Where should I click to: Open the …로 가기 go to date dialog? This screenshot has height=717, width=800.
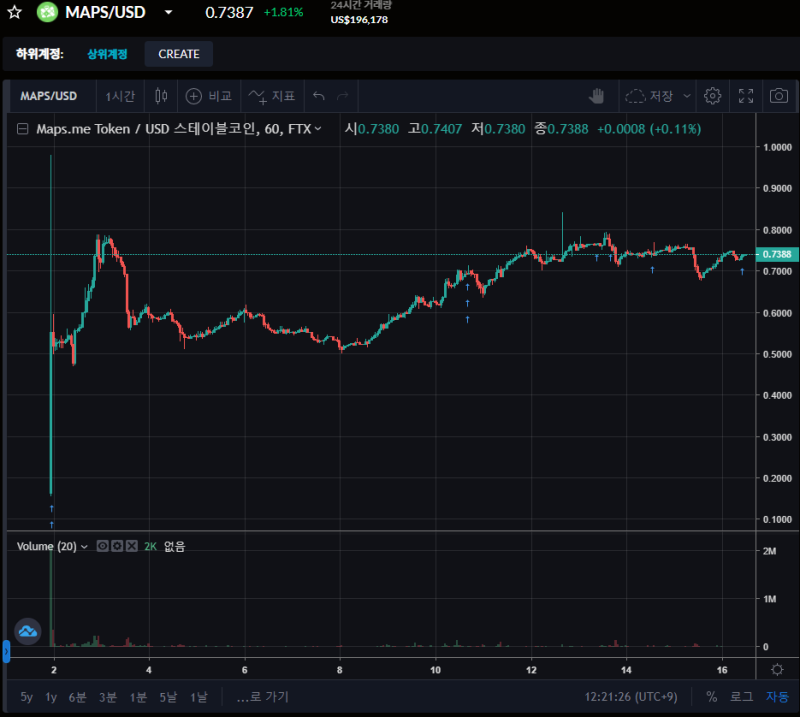[x=262, y=697]
